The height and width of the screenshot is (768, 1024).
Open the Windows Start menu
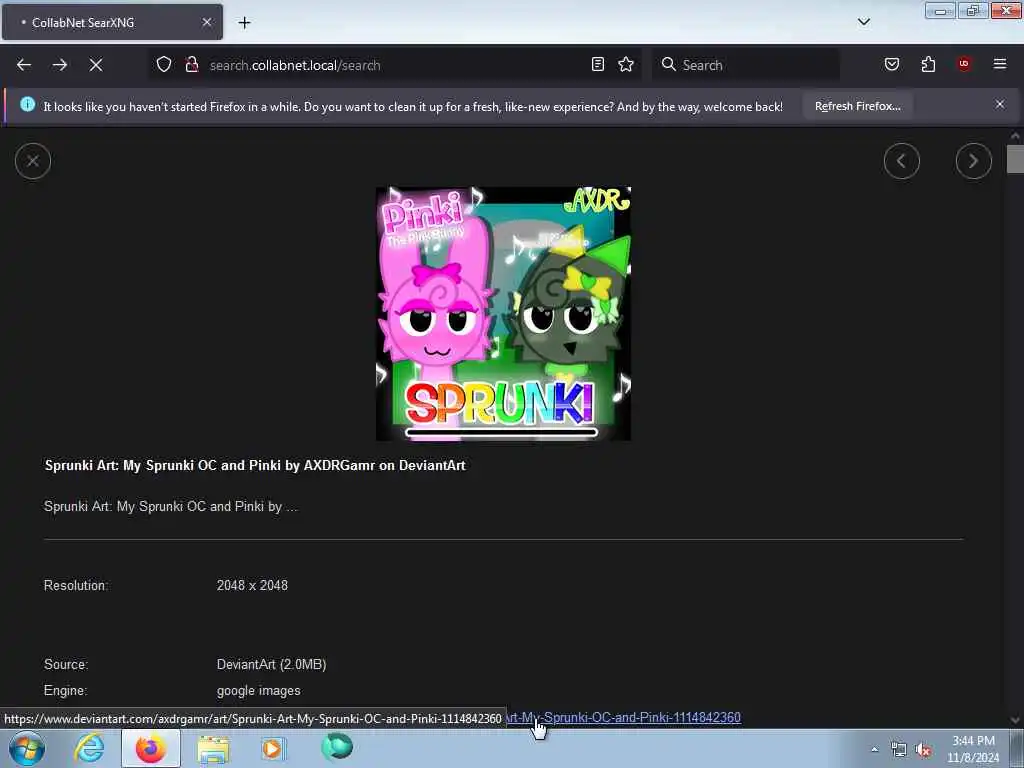pyautogui.click(x=27, y=748)
